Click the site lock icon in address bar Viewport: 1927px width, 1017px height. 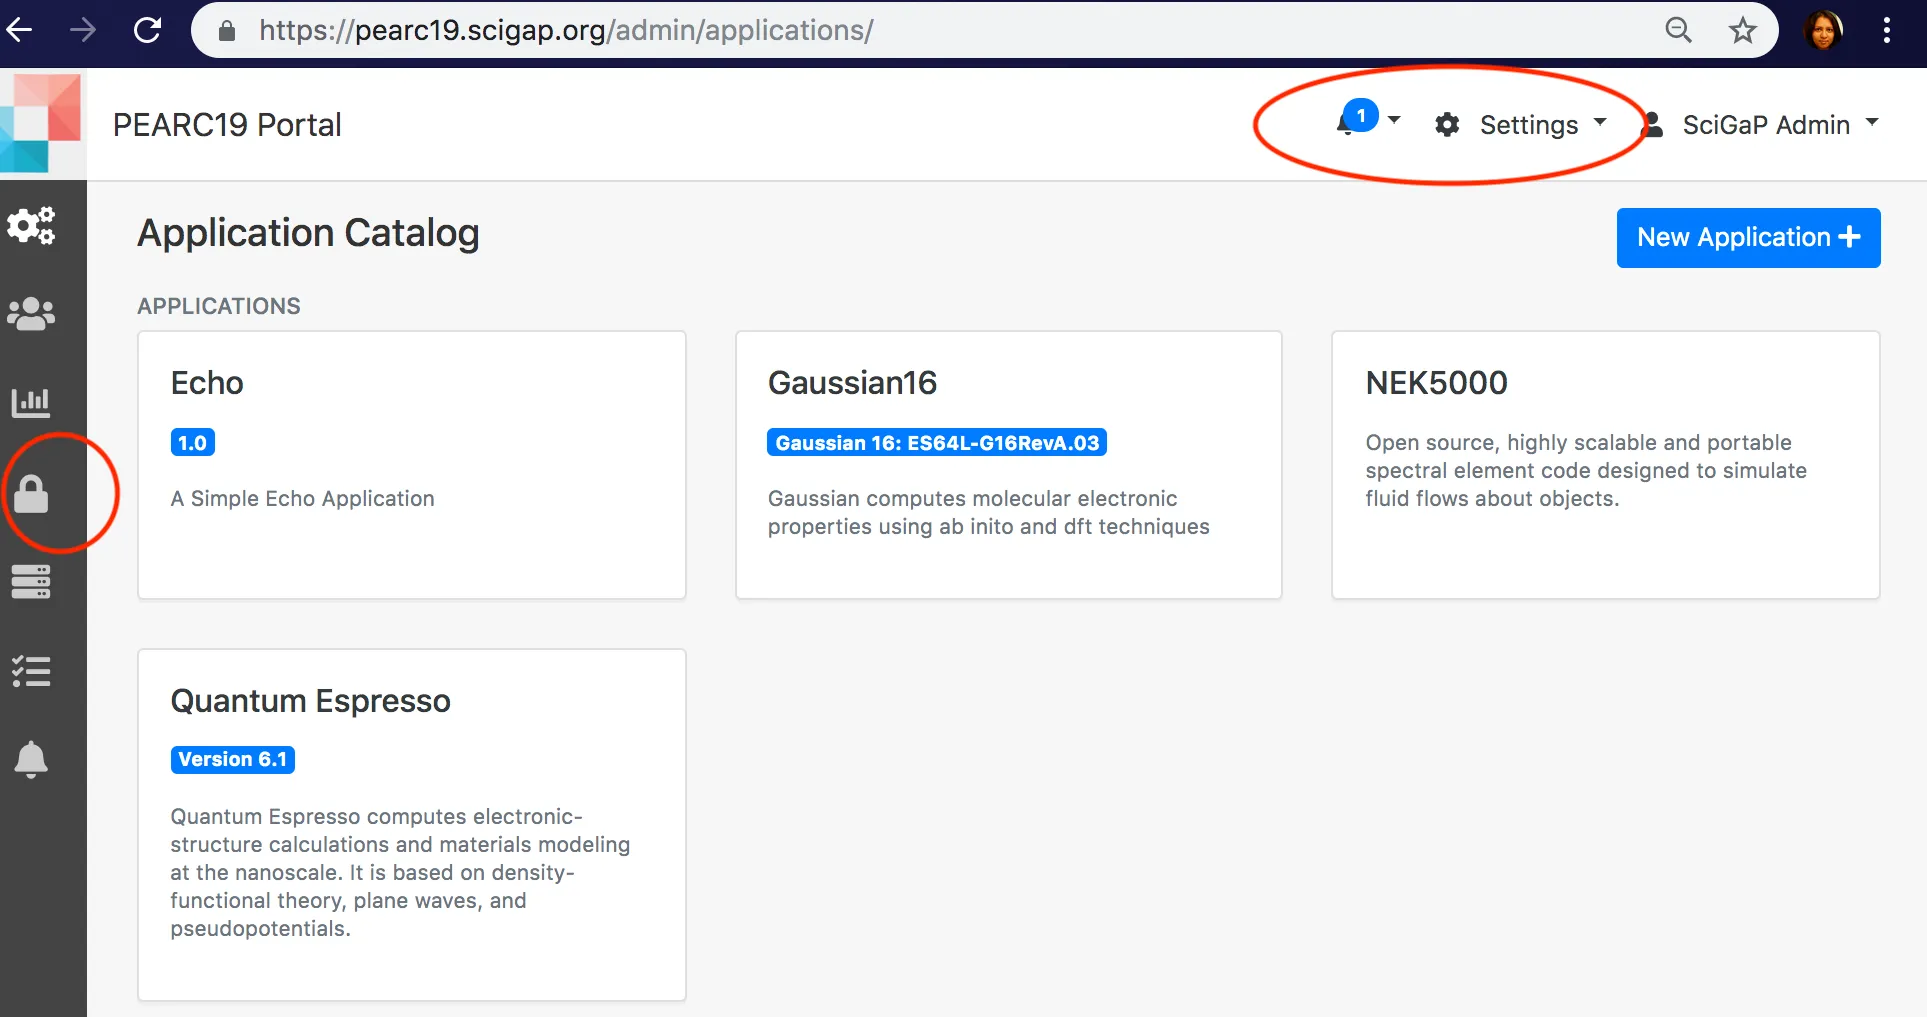pyautogui.click(x=227, y=31)
